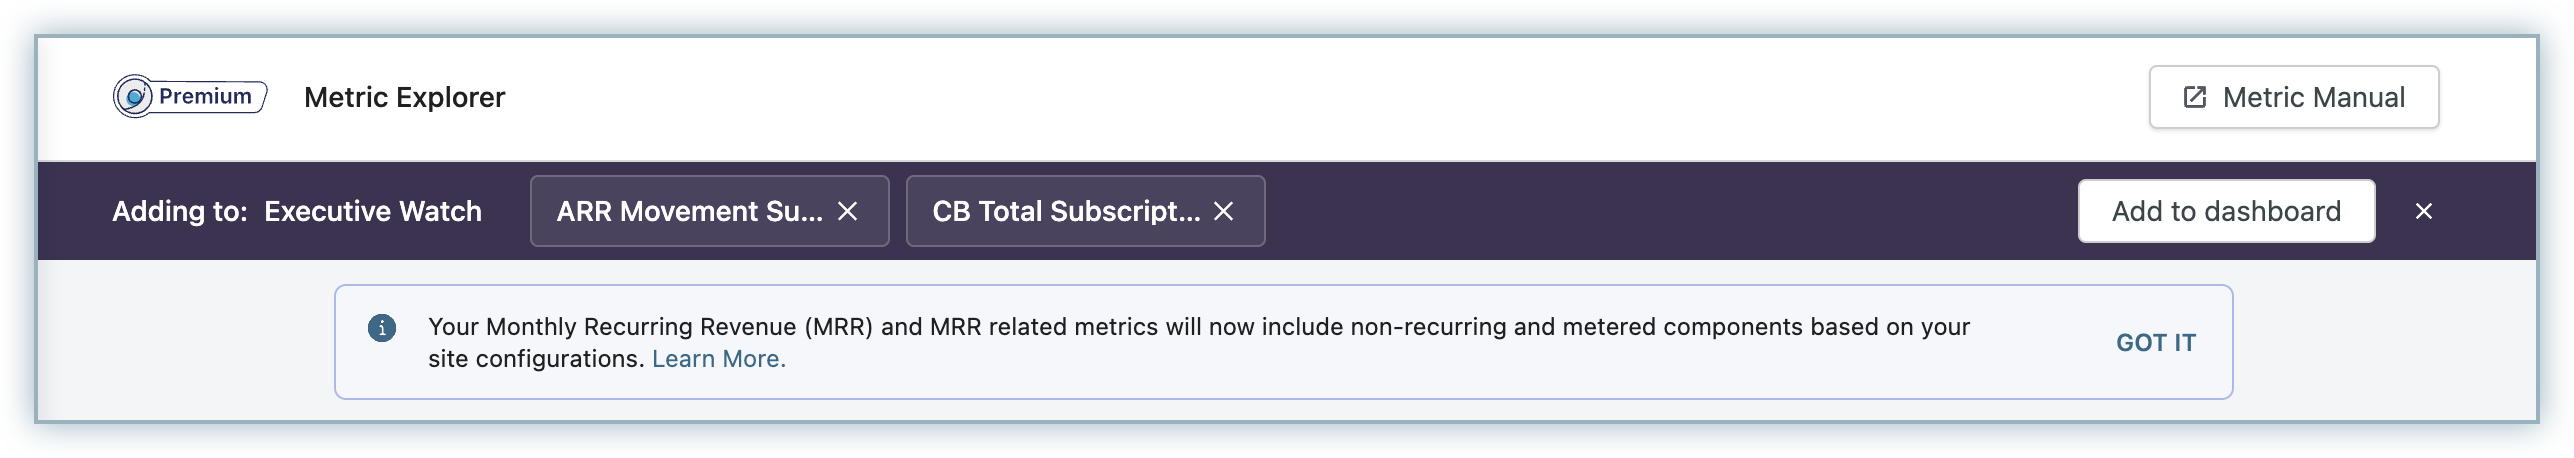Click Add to dashboard button
Screen dimensions: 2574x458
2226,211
